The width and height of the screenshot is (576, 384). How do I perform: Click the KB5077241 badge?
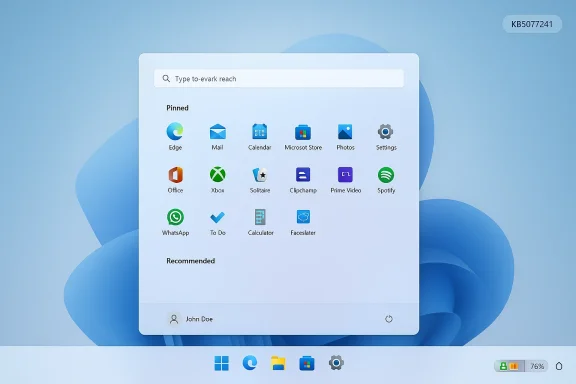532,24
